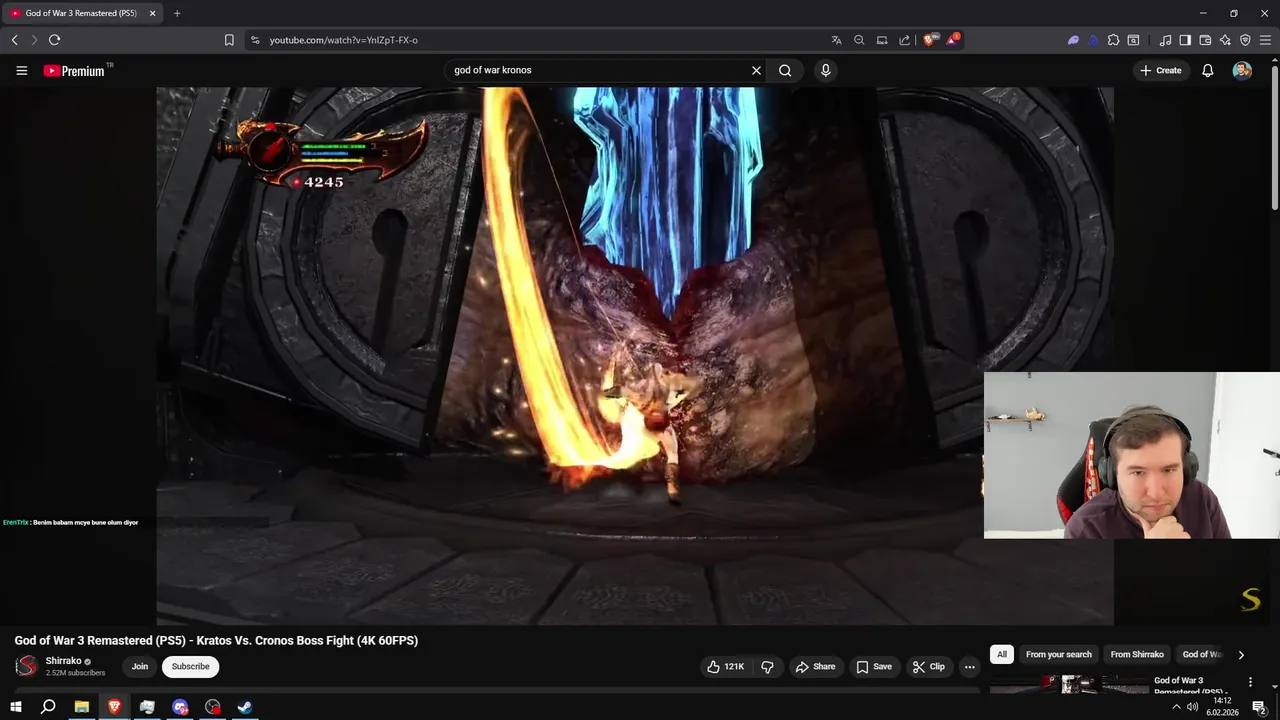The width and height of the screenshot is (1280, 720).
Task: Open Brave Shields lion icon
Action: pyautogui.click(x=930, y=40)
